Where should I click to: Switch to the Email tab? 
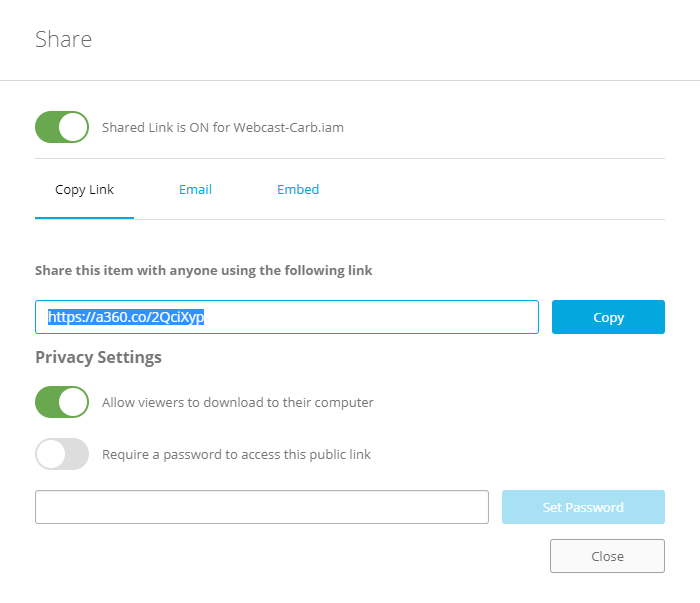click(x=195, y=190)
